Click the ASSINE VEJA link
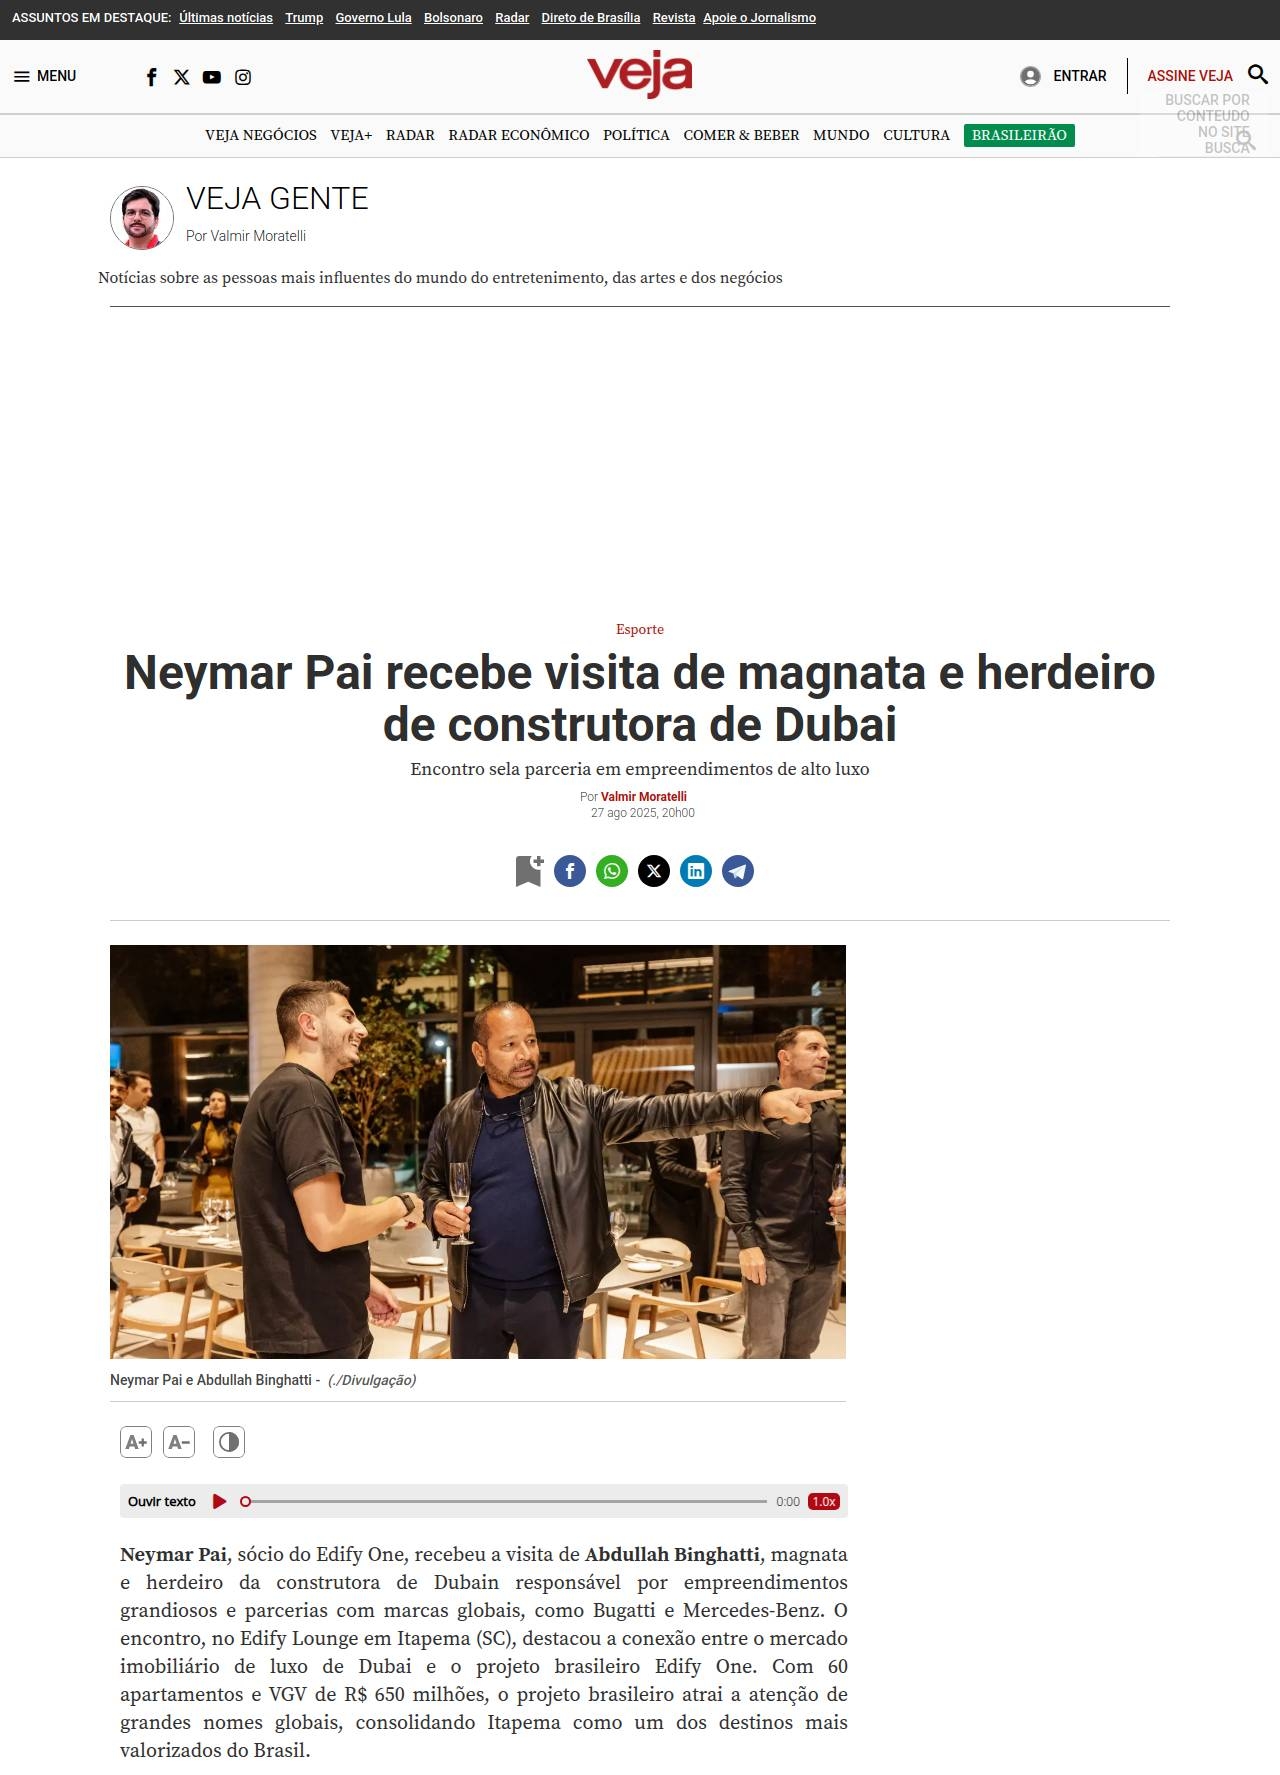The image size is (1280, 1775). pyautogui.click(x=1190, y=76)
